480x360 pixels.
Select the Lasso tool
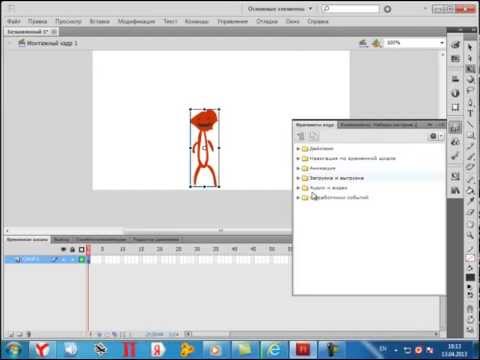(x=470, y=91)
